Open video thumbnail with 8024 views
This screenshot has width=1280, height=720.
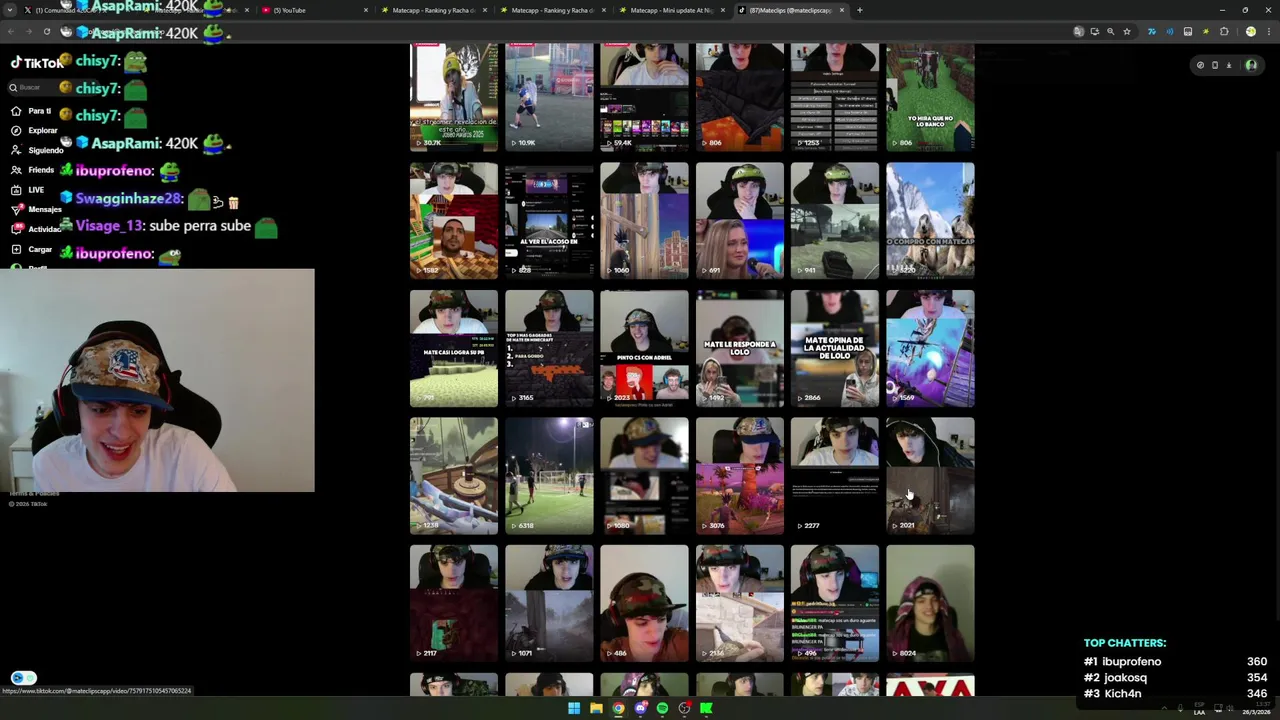click(930, 603)
